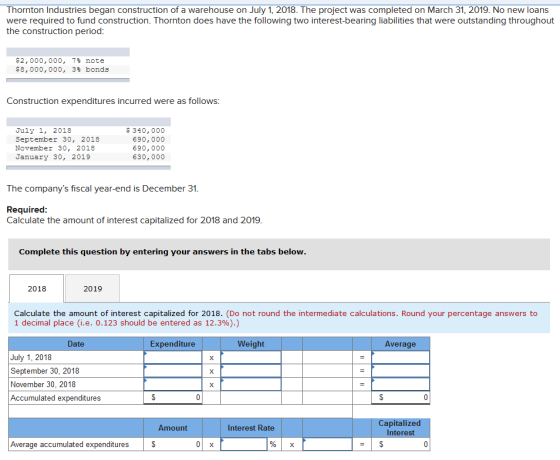This screenshot has width=560, height=460.
Task: Click the November 30, 2018 Average field
Action: tap(400, 384)
